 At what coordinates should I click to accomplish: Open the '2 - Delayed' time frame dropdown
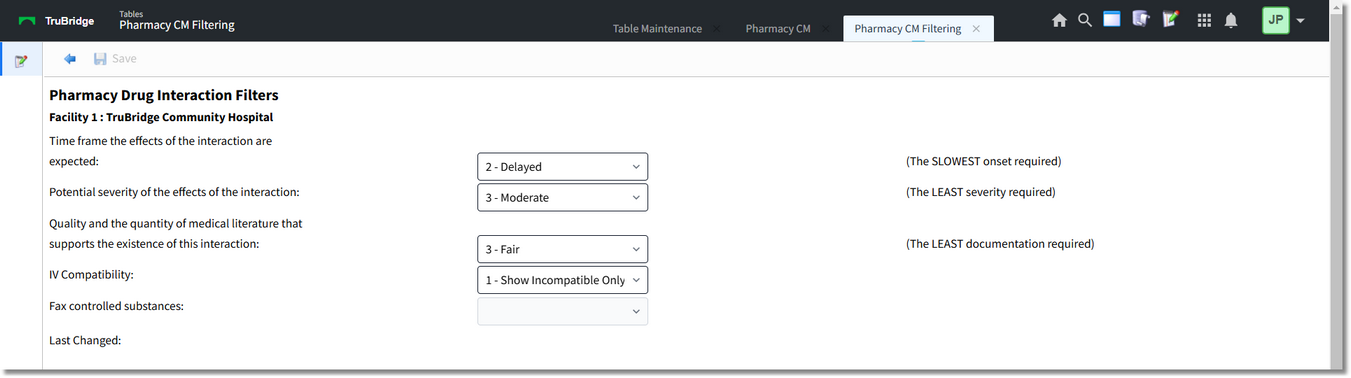[563, 167]
